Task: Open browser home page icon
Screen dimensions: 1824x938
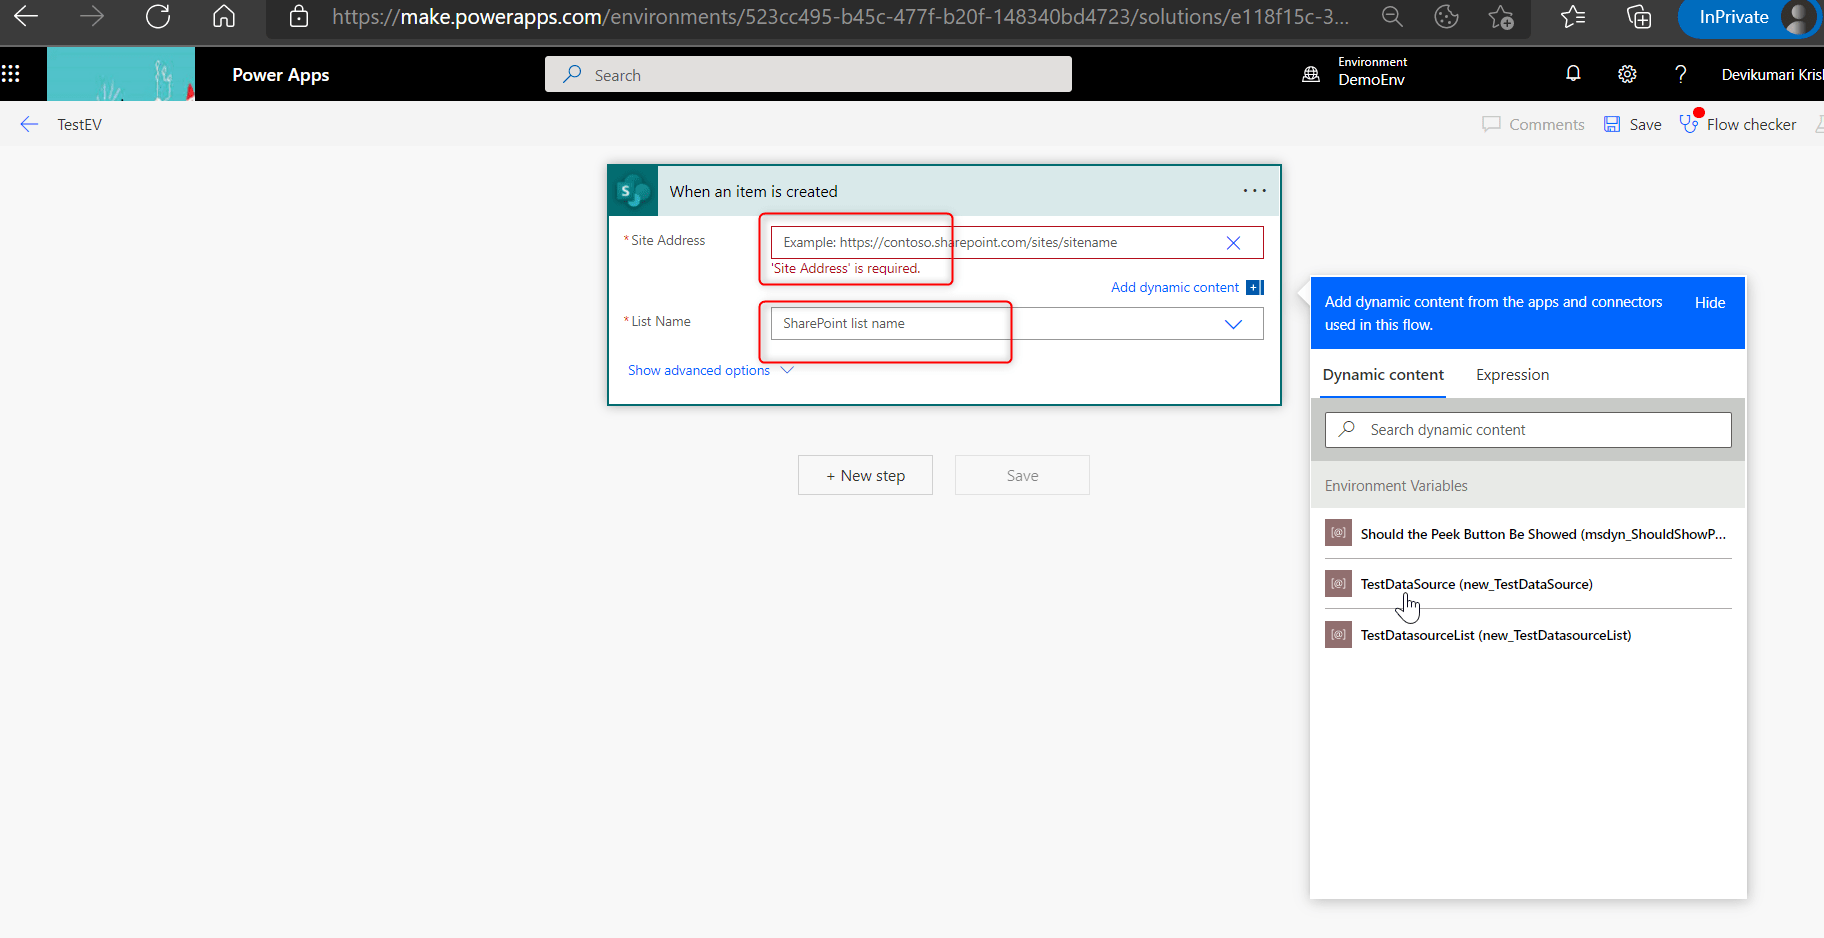Action: pos(224,16)
